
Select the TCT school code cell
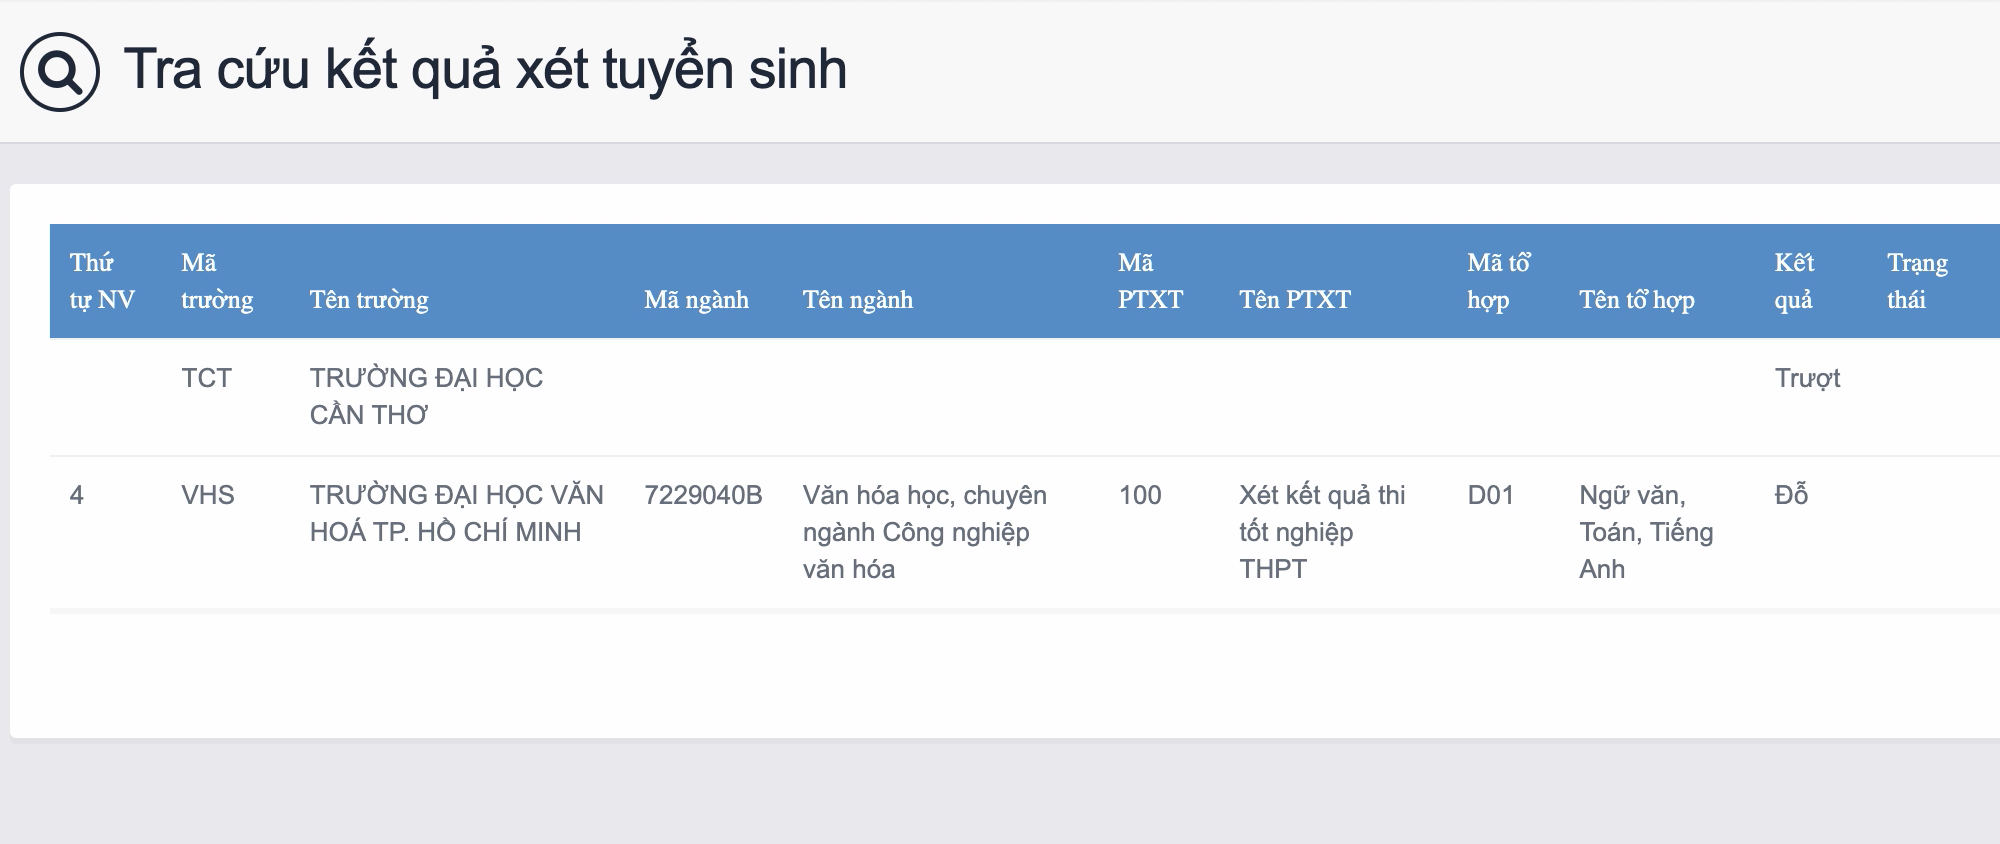coord(206,378)
